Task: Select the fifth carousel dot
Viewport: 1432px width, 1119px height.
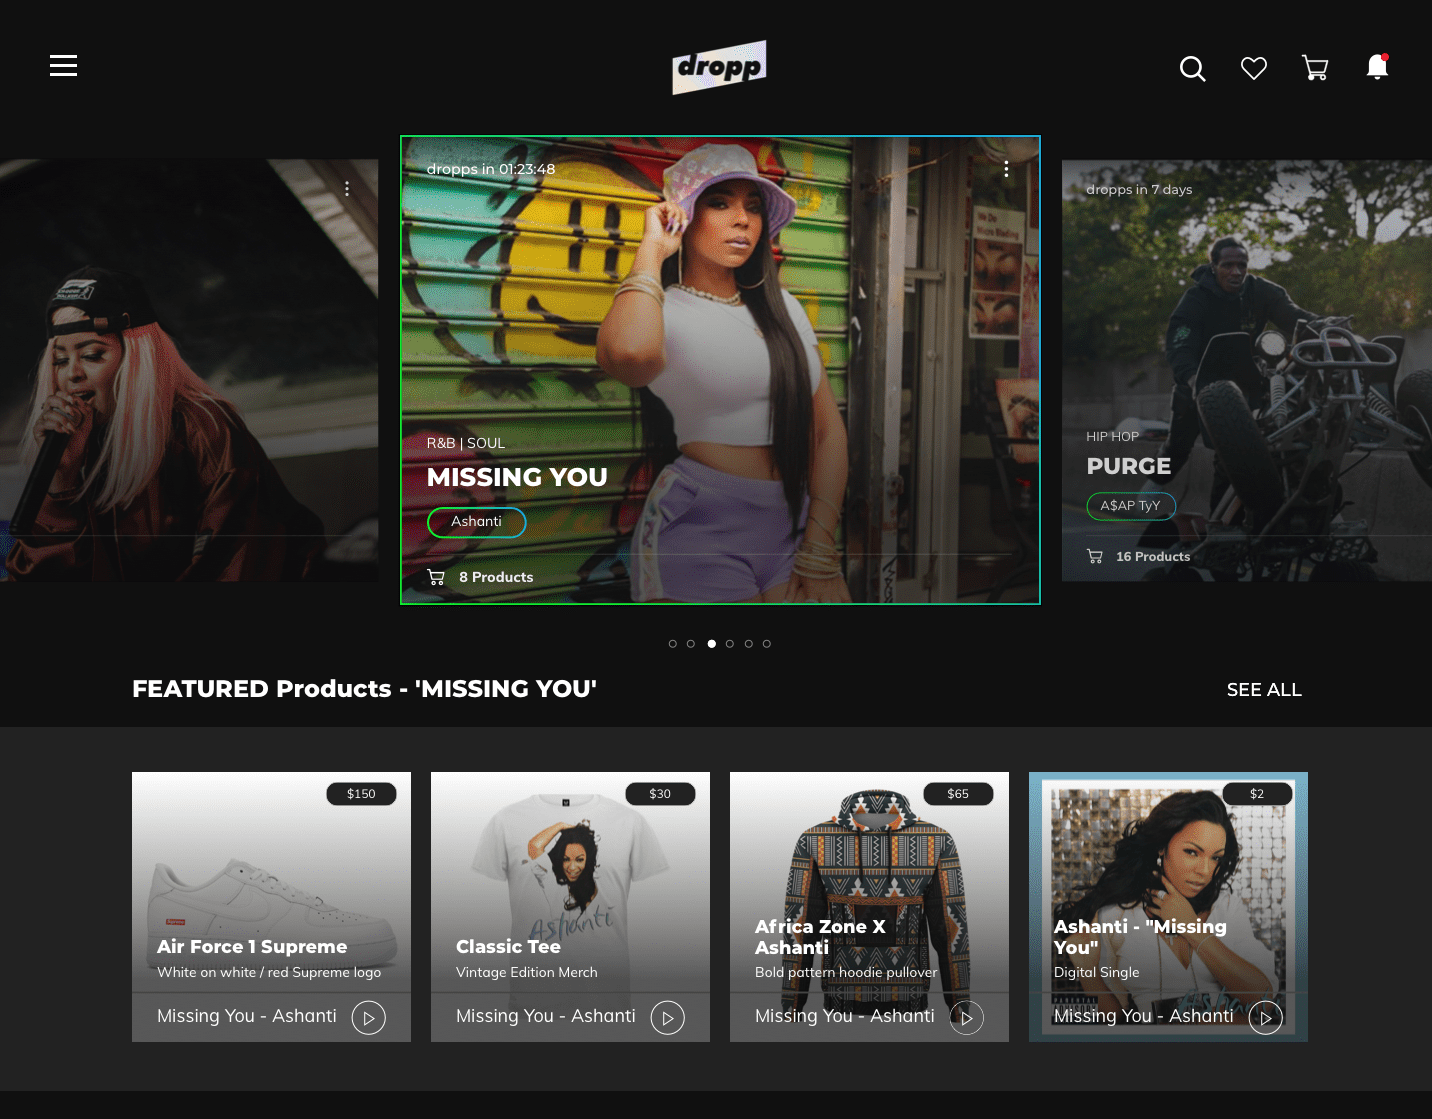Action: tap(749, 644)
